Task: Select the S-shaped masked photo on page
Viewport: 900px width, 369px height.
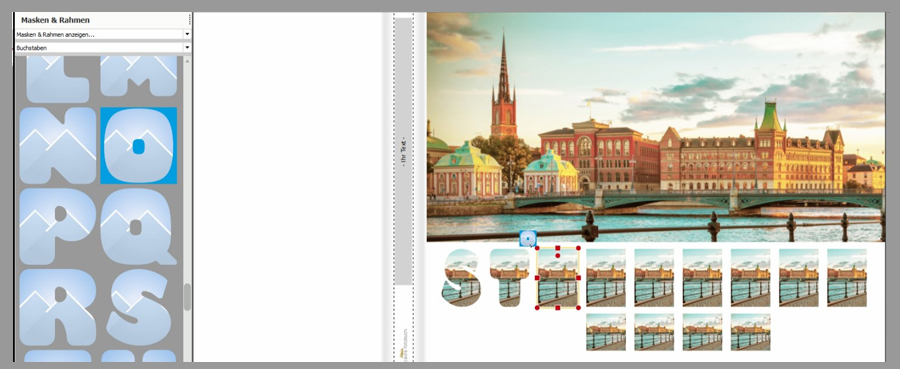Action: click(460, 278)
